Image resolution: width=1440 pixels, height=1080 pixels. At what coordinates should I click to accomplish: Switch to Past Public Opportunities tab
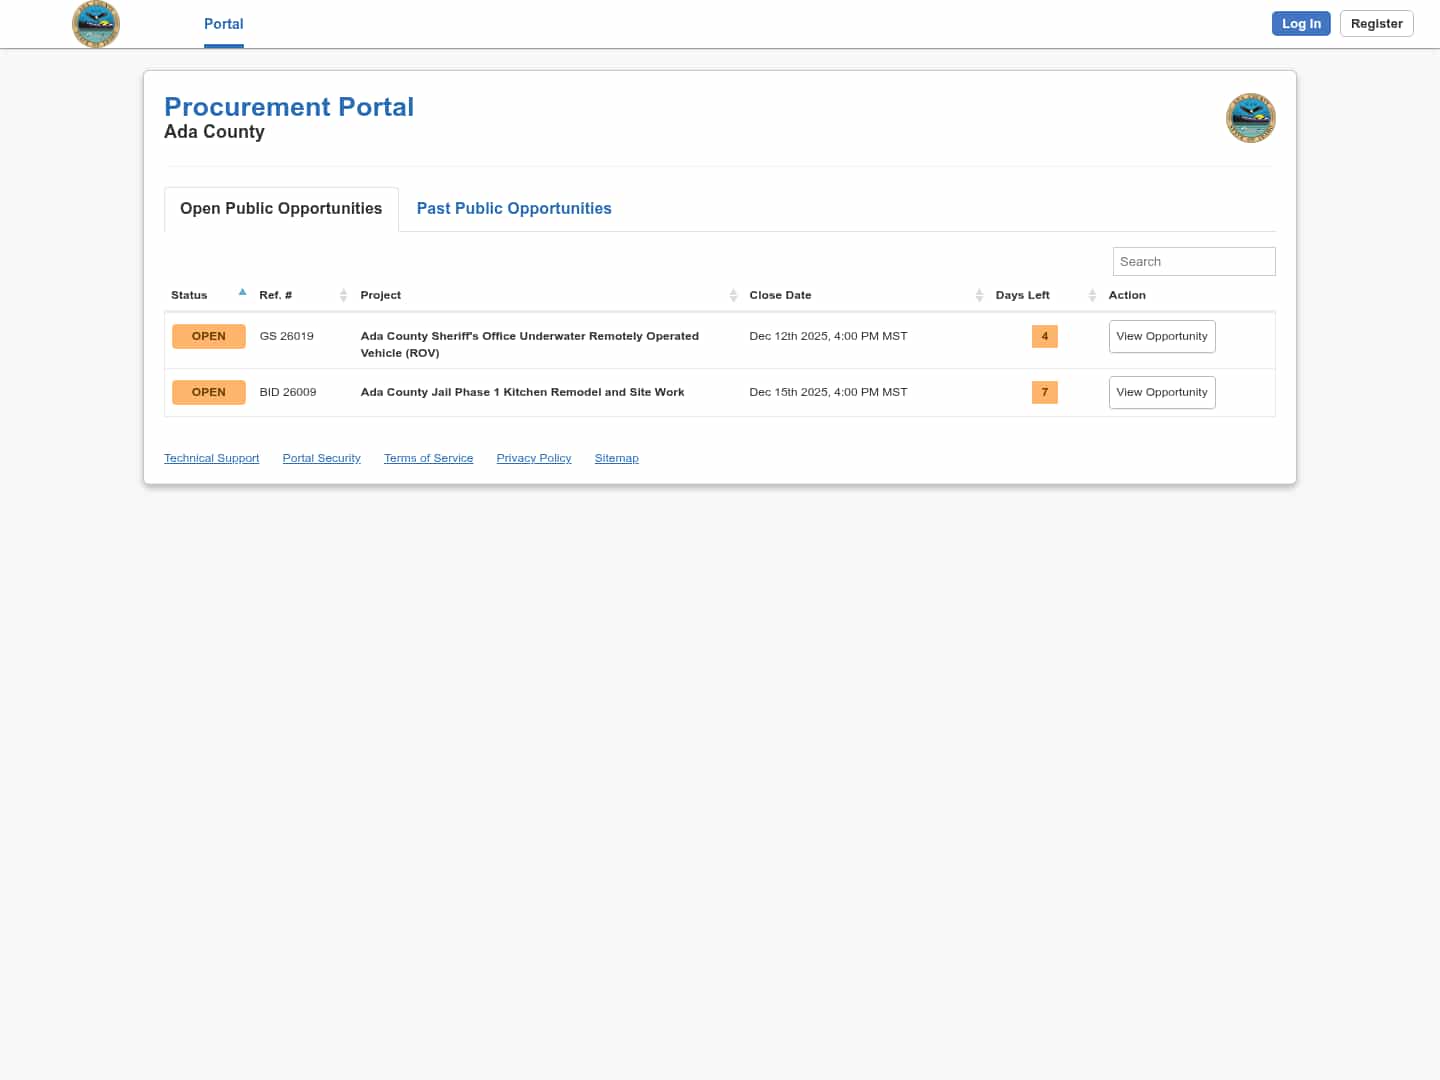pyautogui.click(x=514, y=208)
